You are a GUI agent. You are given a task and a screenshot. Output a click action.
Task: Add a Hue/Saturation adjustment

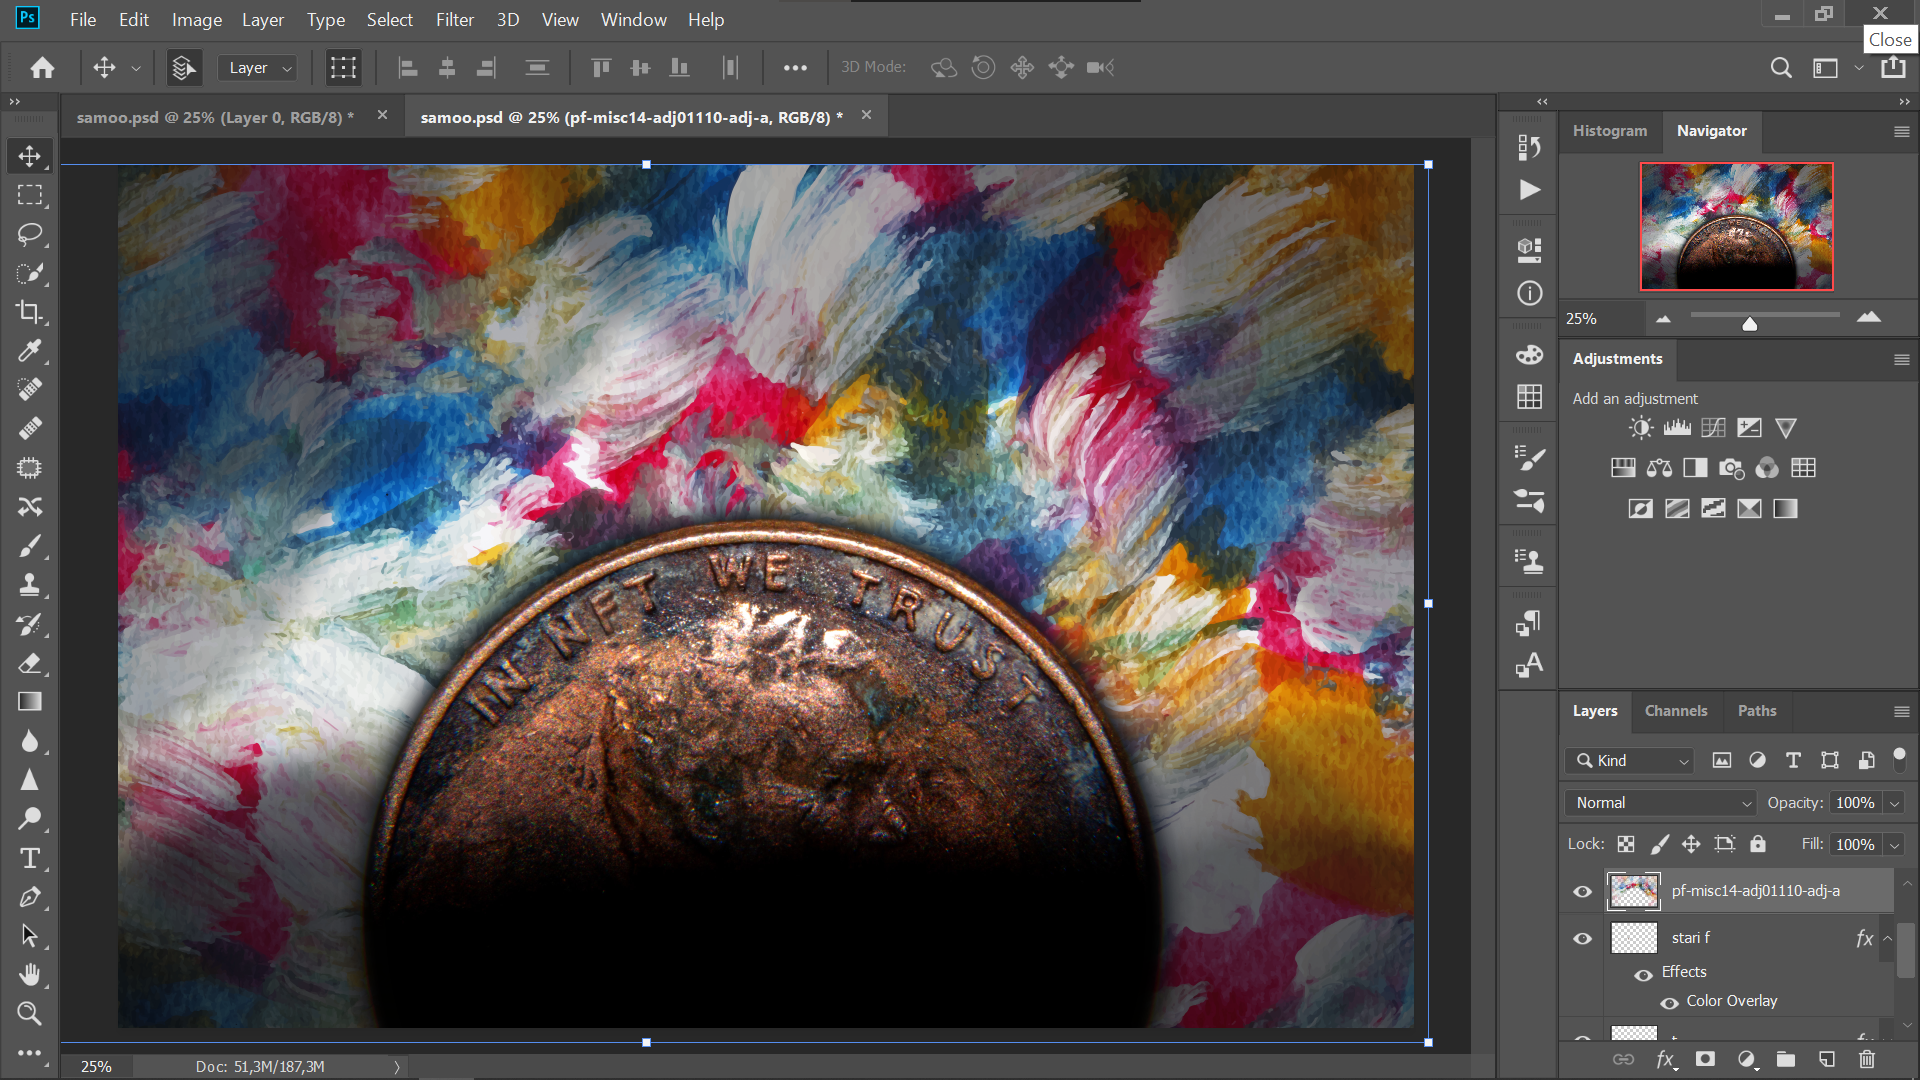pos(1623,468)
